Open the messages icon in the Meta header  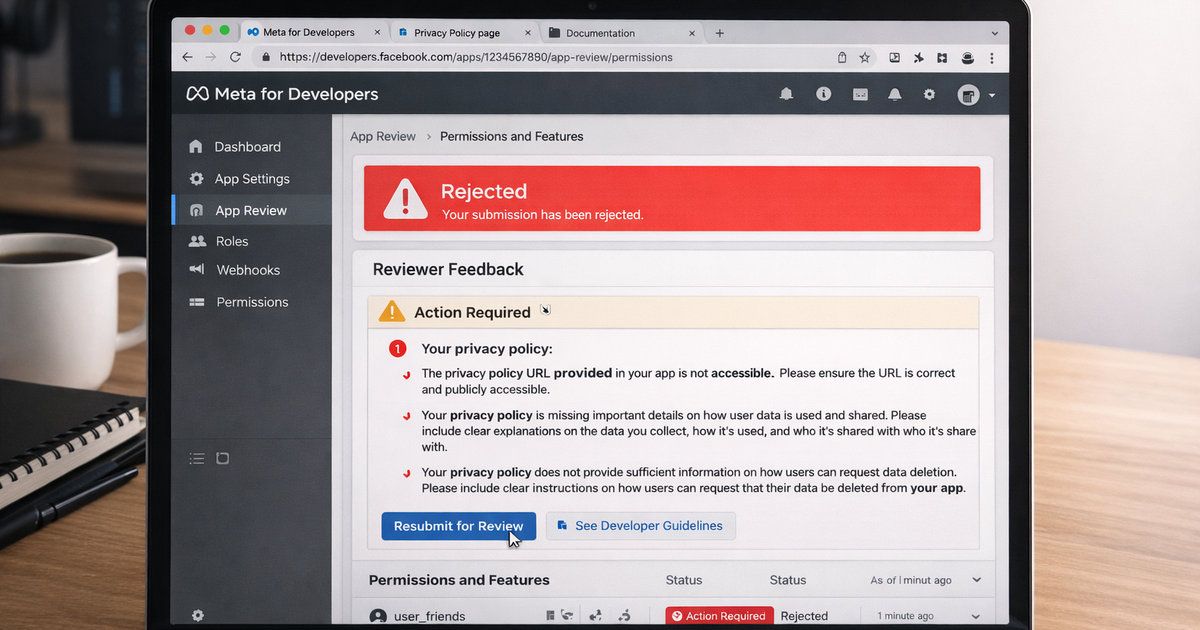tap(860, 94)
